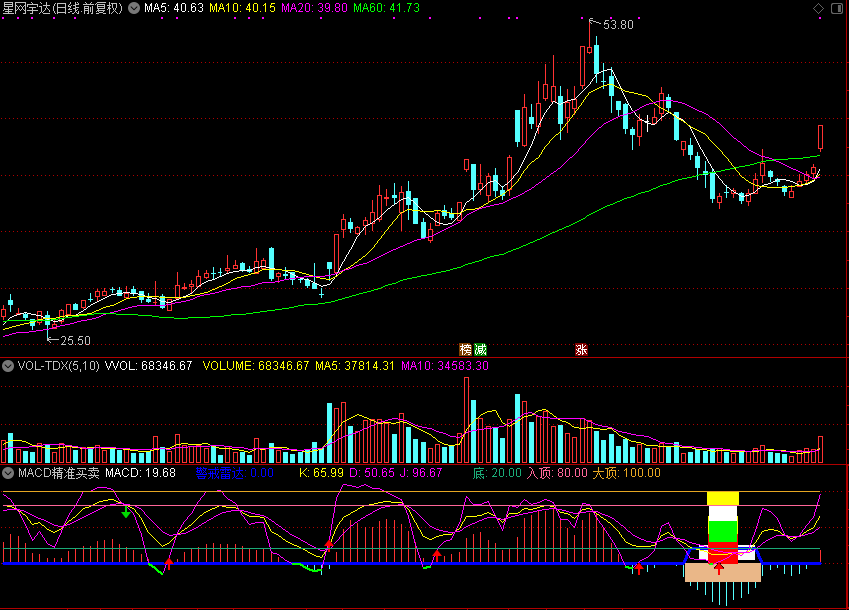Click the 底: 20.00 label
This screenshot has height=610, width=849.
click(x=497, y=473)
